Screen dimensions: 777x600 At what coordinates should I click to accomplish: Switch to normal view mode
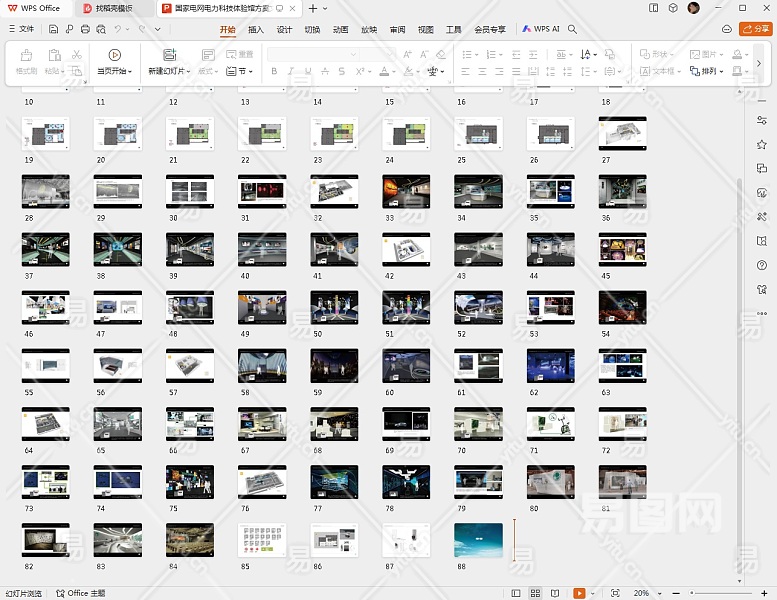click(518, 593)
